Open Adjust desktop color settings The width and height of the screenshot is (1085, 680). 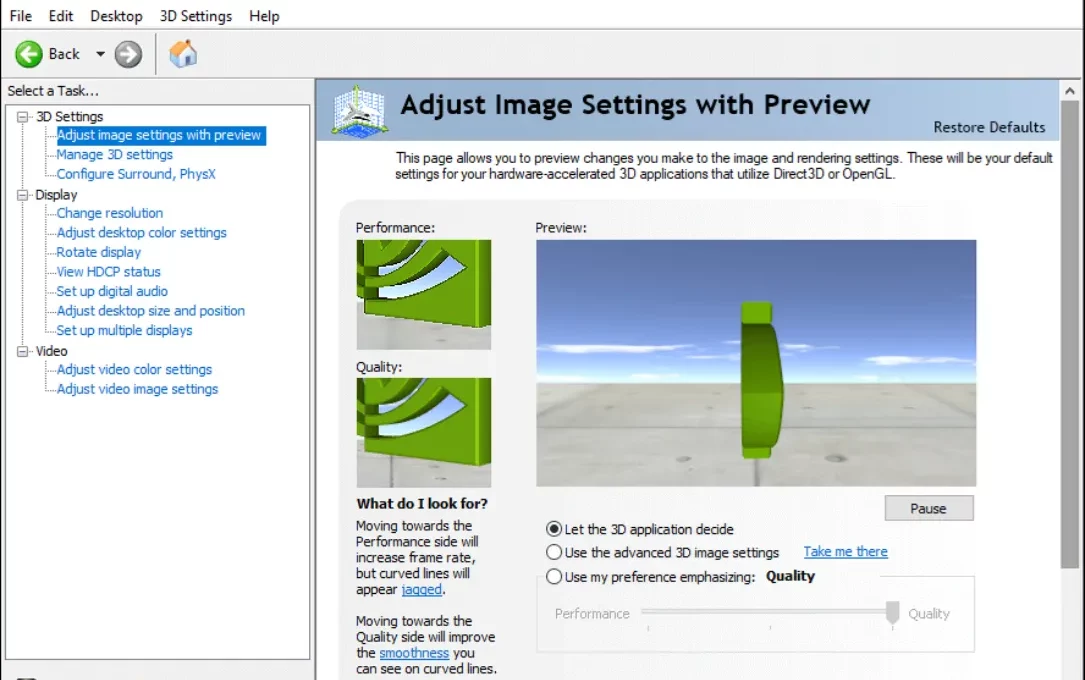[x=142, y=232]
